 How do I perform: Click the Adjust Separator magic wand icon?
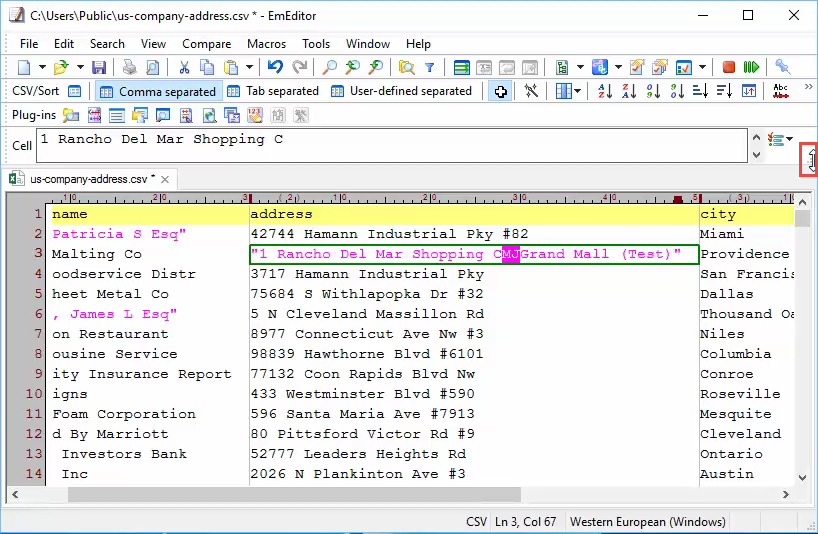pos(531,91)
